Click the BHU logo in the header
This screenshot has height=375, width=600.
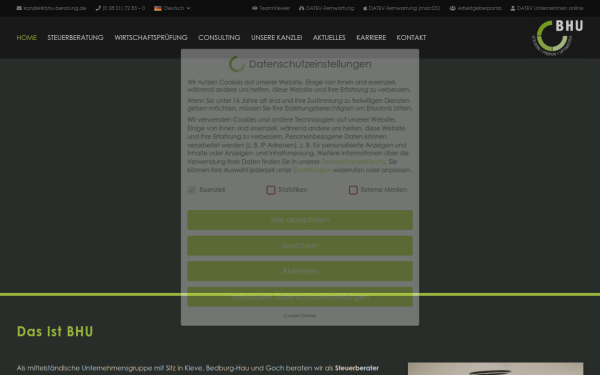click(x=558, y=38)
